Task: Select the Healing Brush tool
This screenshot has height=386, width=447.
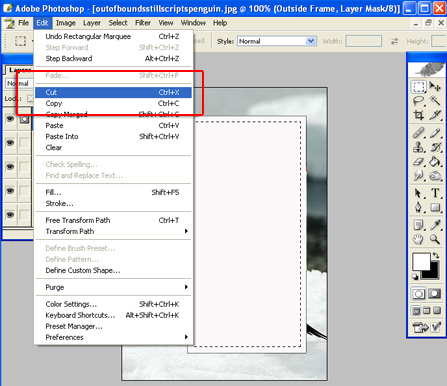Action: 419,133
